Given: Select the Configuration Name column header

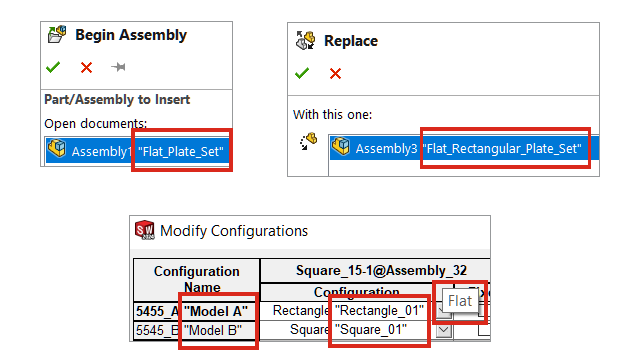Looking at the screenshot, I should click(x=197, y=280).
